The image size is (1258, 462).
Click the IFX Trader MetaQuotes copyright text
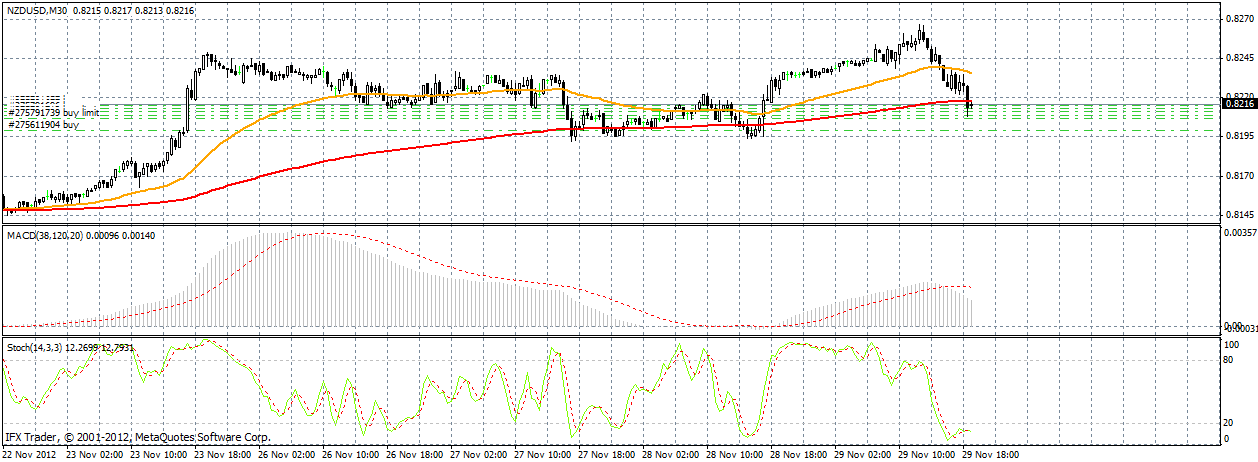(x=137, y=438)
